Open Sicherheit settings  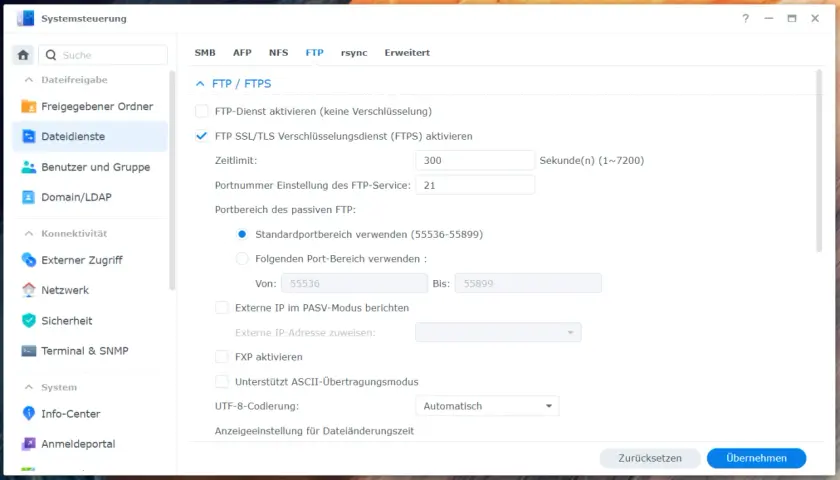click(90, 320)
